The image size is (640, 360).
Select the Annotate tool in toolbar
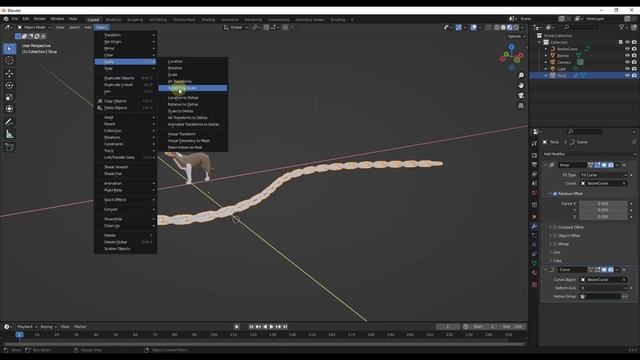click(9, 122)
